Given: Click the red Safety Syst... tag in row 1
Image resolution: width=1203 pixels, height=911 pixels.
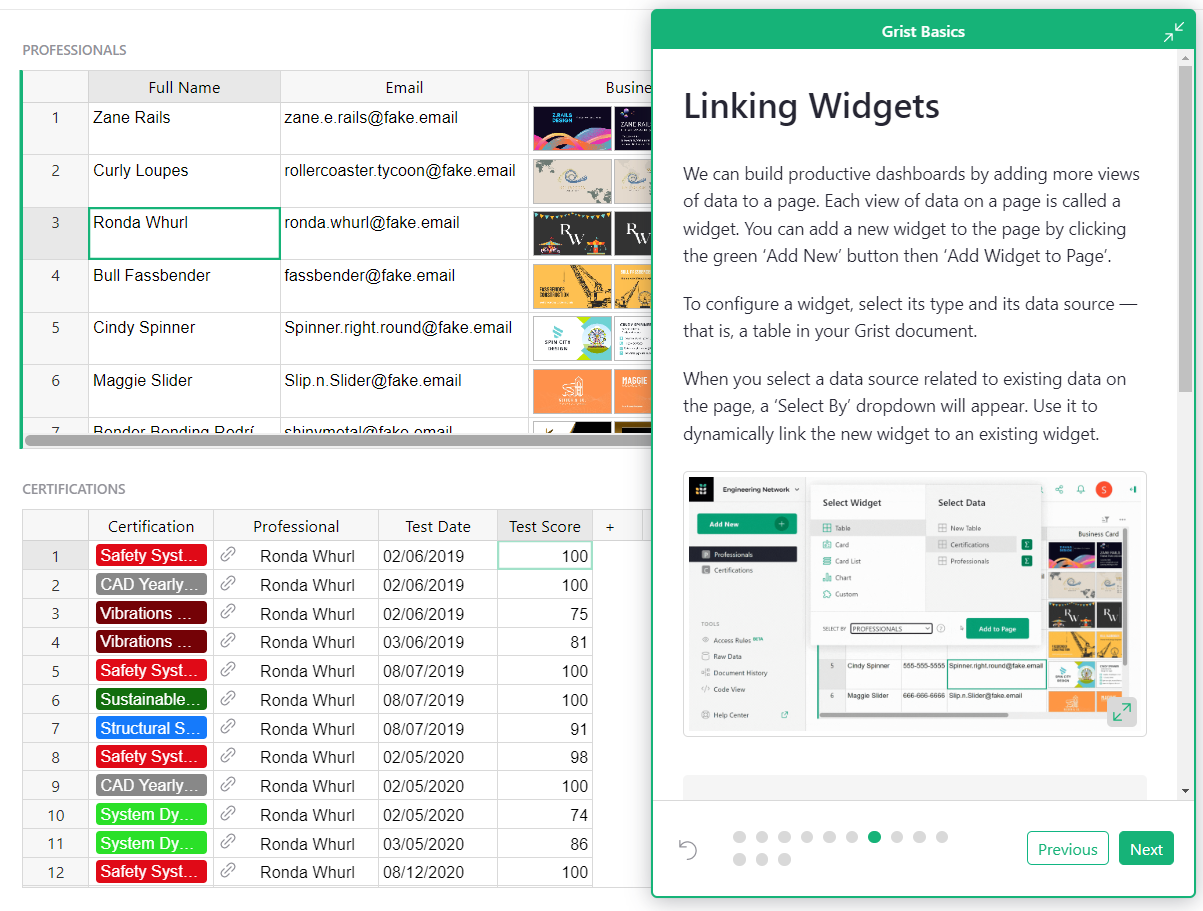Looking at the screenshot, I should tap(151, 555).
